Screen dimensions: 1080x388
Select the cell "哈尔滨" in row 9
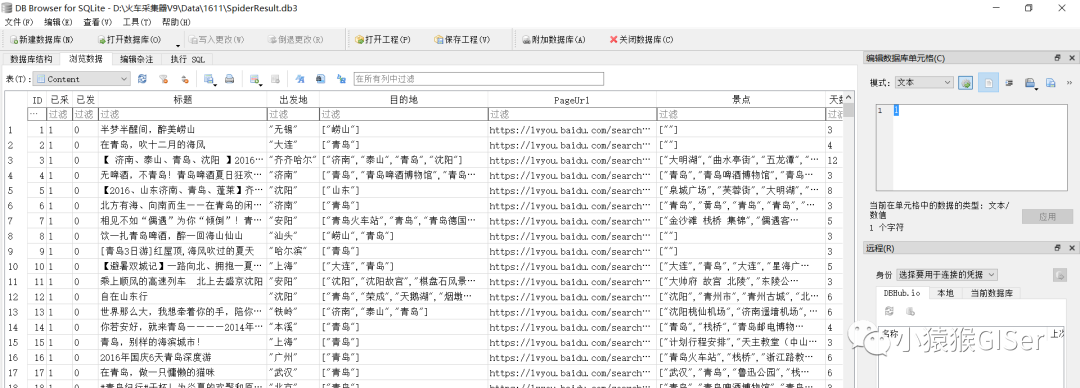(293, 251)
